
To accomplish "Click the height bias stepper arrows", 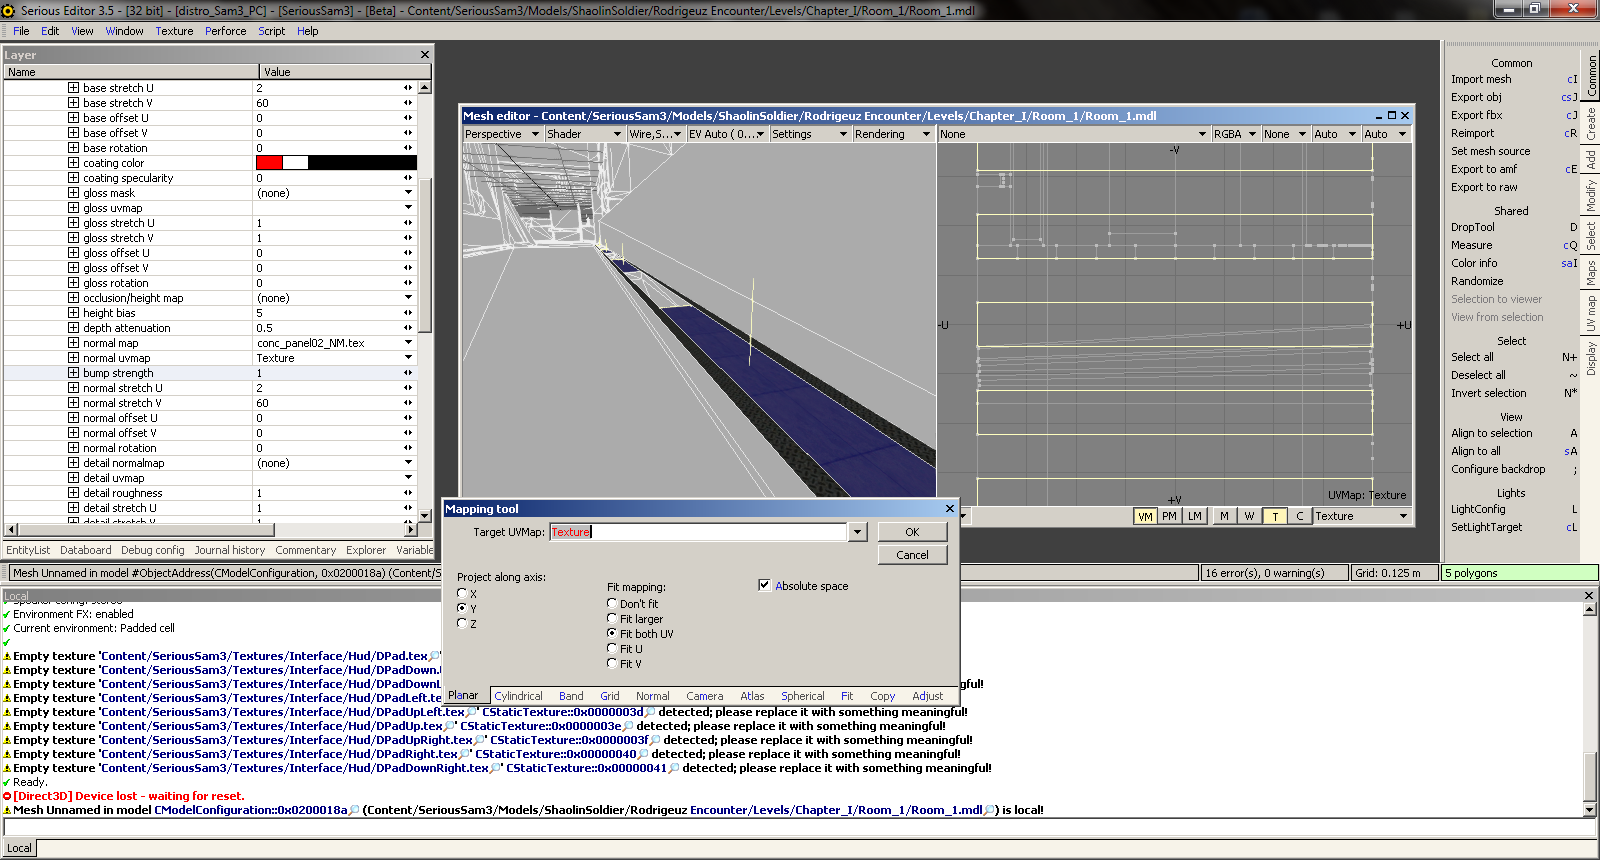I will click(x=408, y=313).
